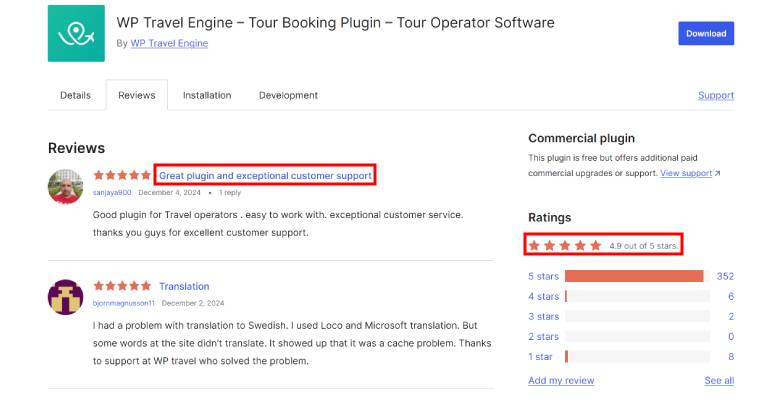The width and height of the screenshot is (782, 400).
Task: Click the Add my review link
Action: (x=561, y=381)
